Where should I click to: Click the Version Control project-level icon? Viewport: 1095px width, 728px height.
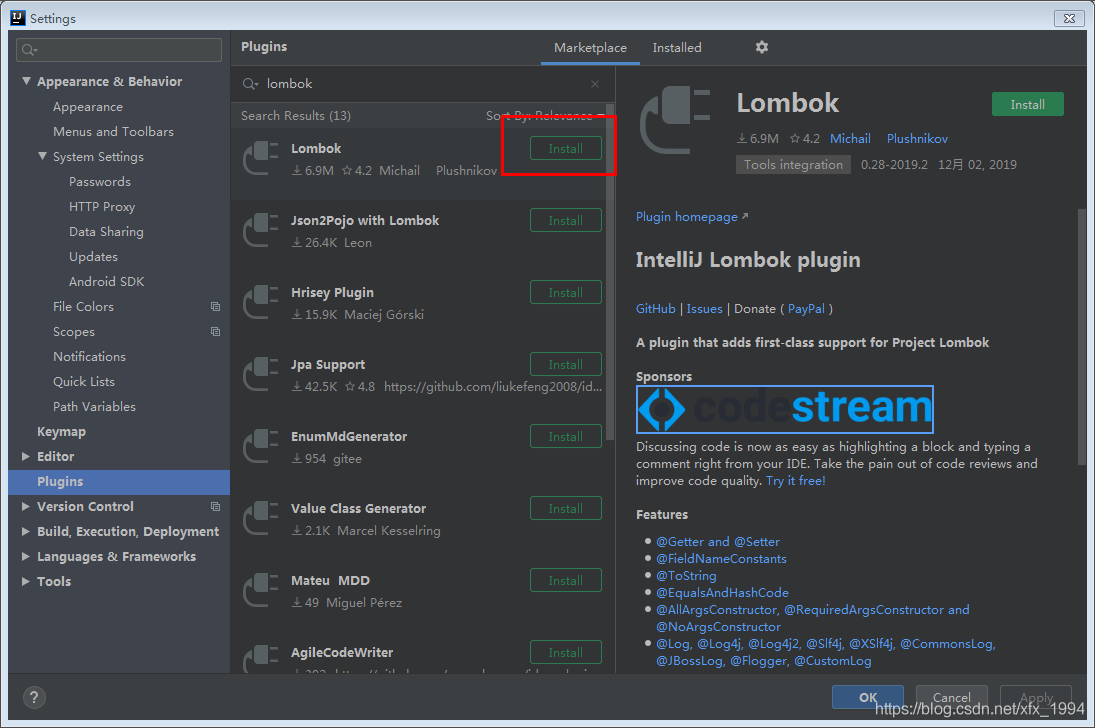tap(215, 507)
